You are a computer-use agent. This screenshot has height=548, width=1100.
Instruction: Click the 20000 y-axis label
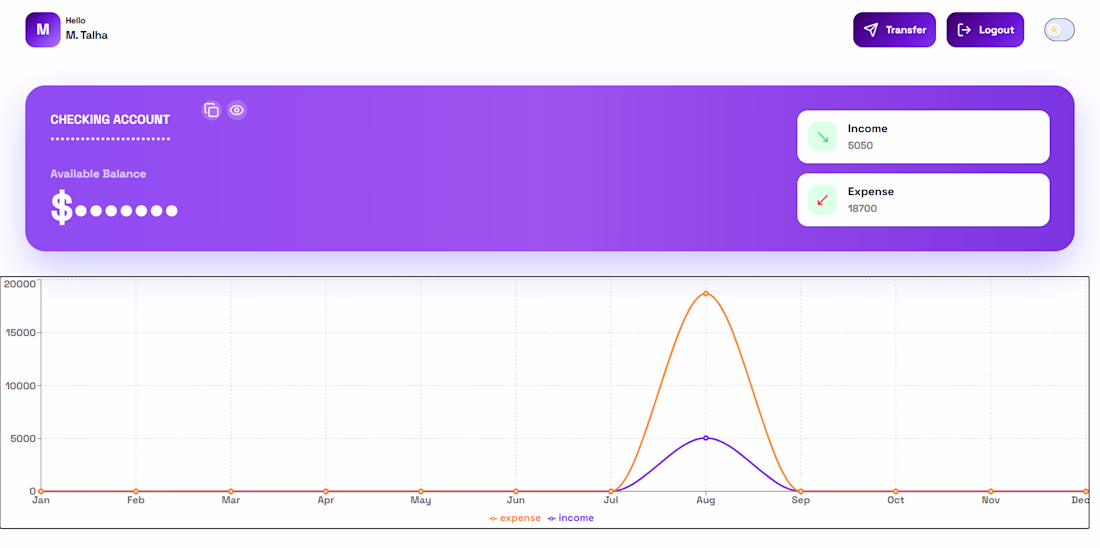coord(19,283)
